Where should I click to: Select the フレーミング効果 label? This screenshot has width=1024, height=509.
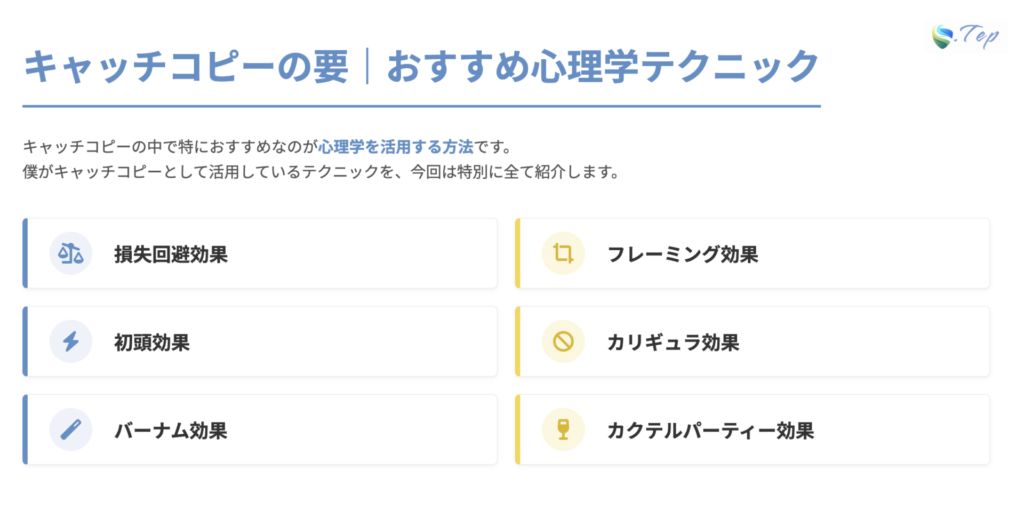[682, 254]
